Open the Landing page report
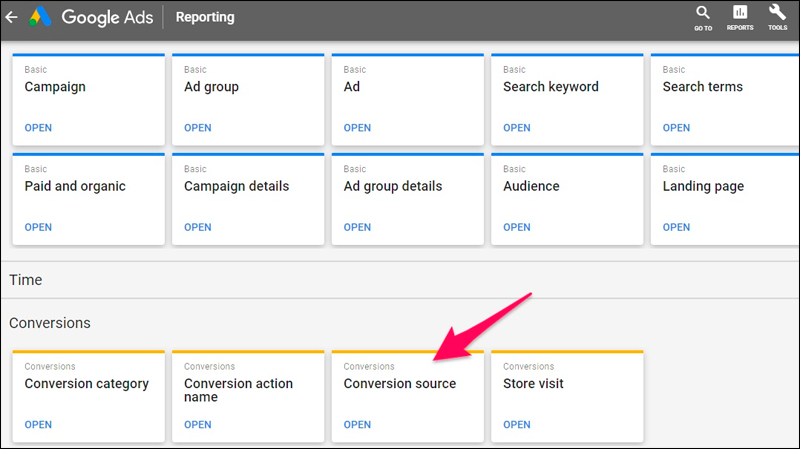Screen dimensions: 800x449 coord(676,227)
